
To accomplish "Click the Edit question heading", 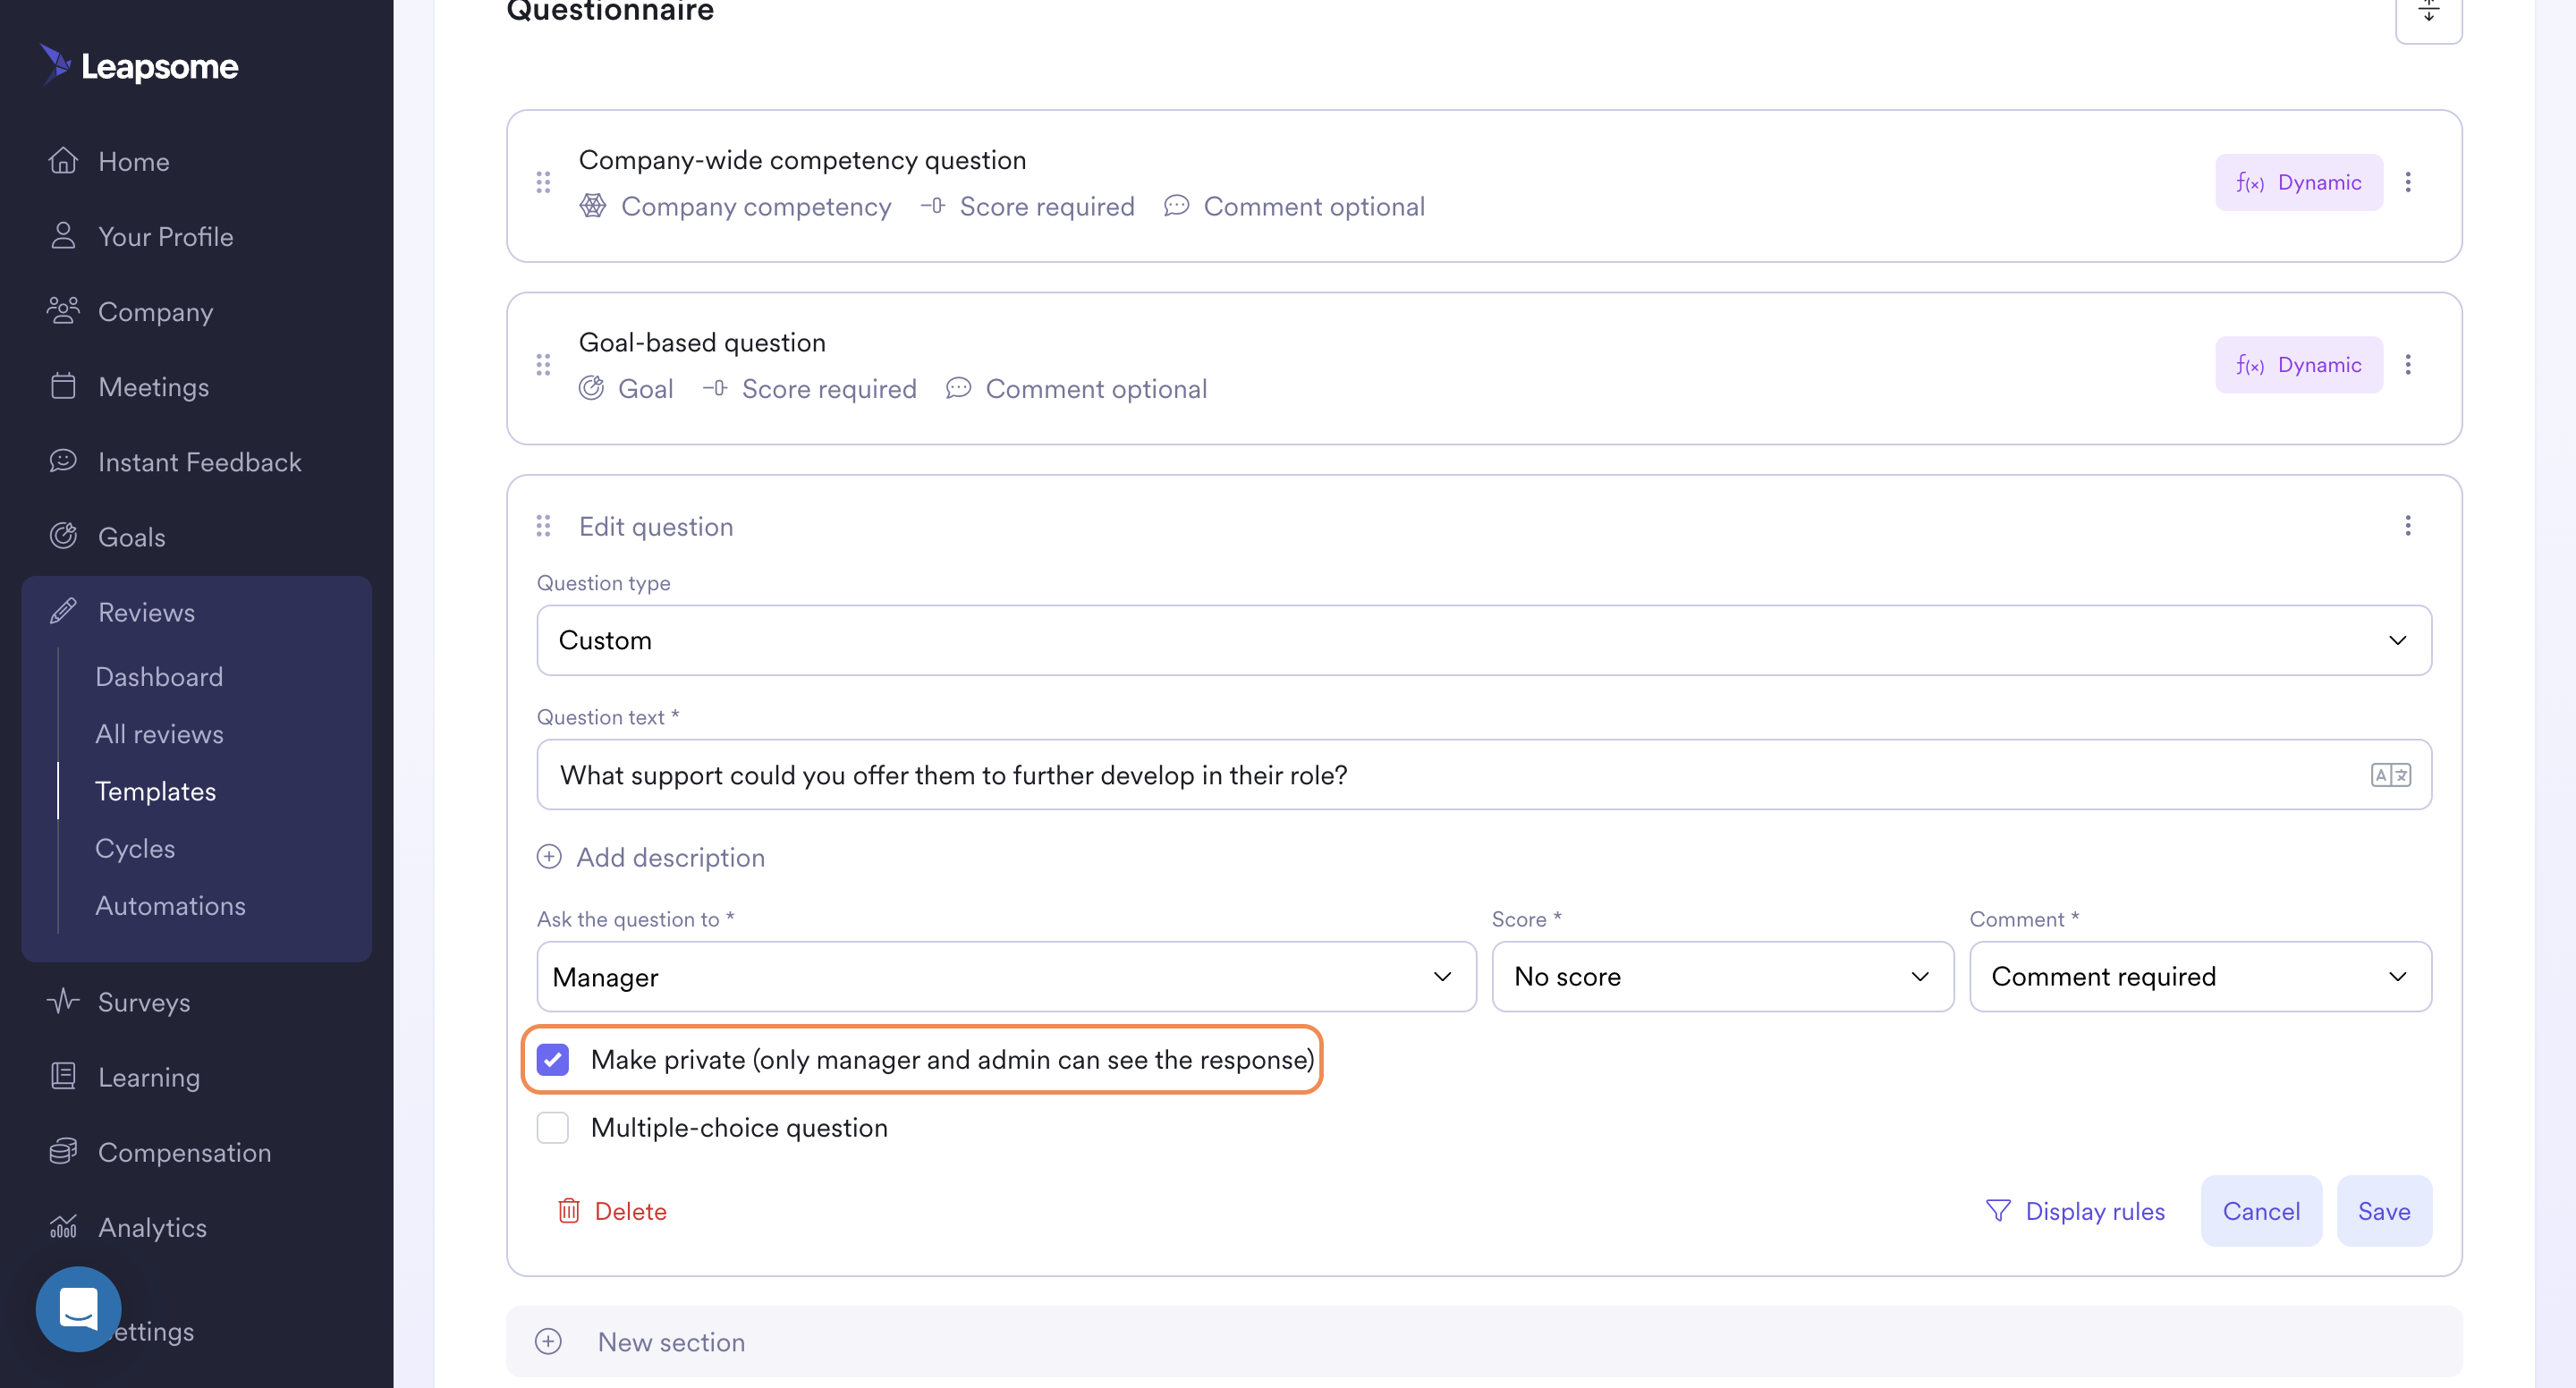I will (656, 526).
